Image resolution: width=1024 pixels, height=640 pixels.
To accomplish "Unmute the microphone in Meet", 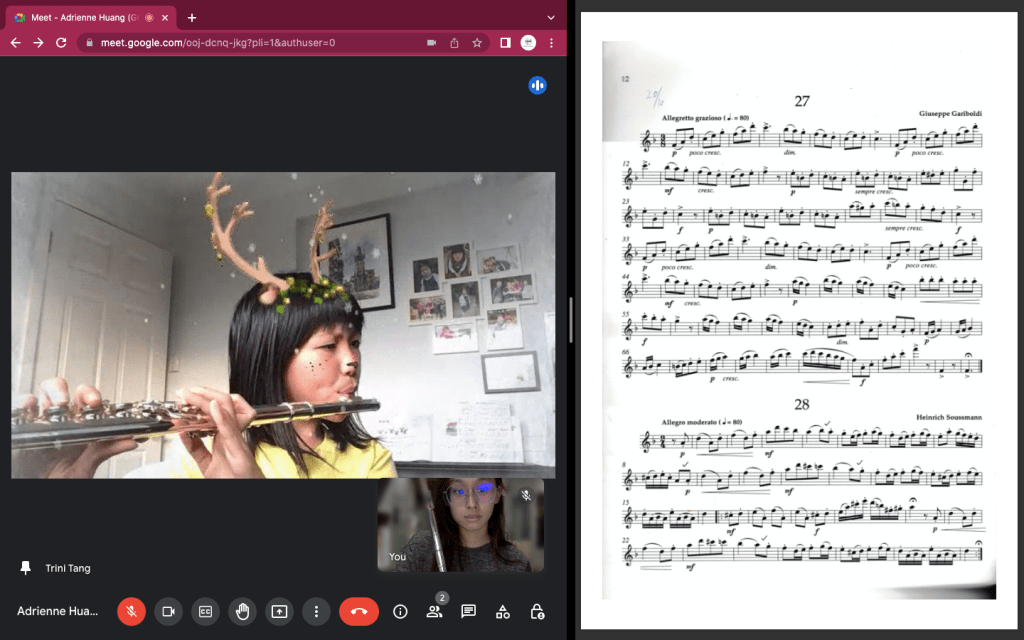I will coord(131,611).
